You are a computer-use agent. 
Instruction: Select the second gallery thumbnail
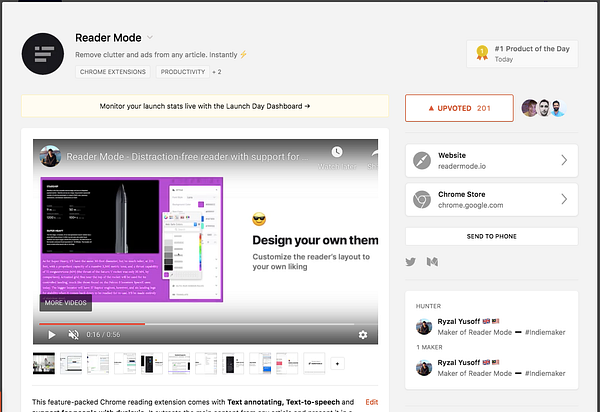(71, 363)
